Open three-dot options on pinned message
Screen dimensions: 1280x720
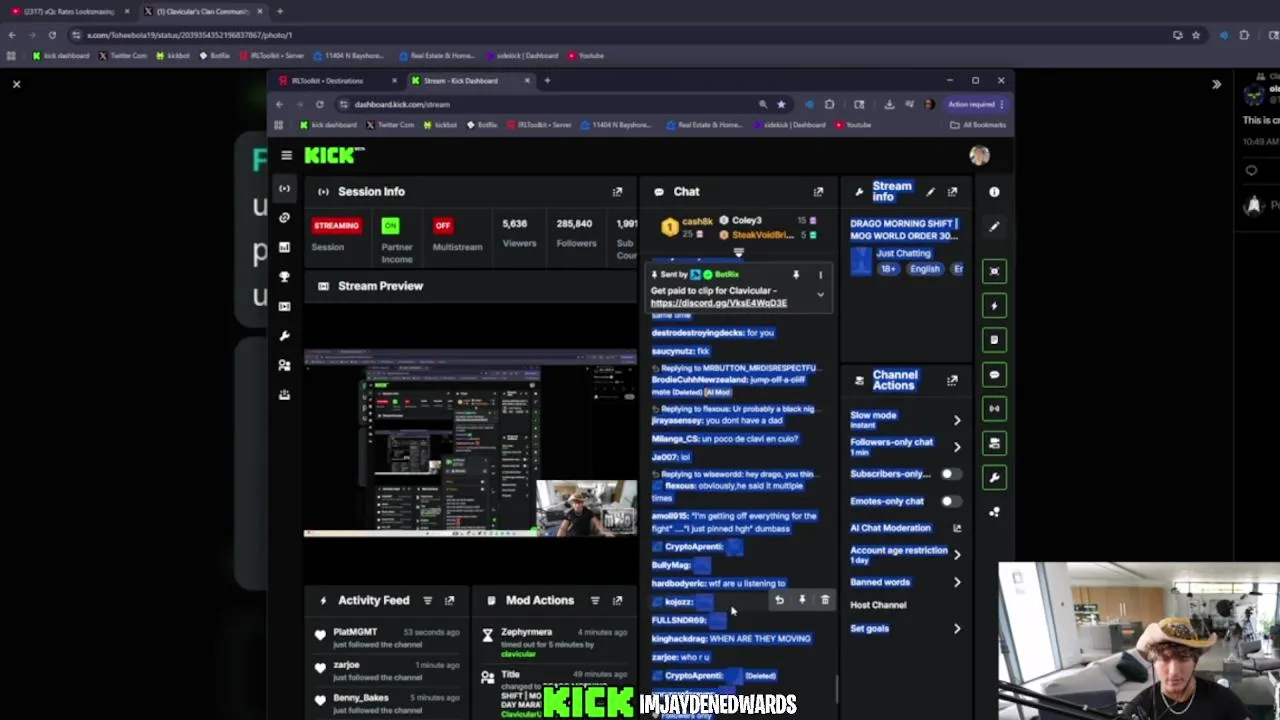pyautogui.click(x=820, y=274)
